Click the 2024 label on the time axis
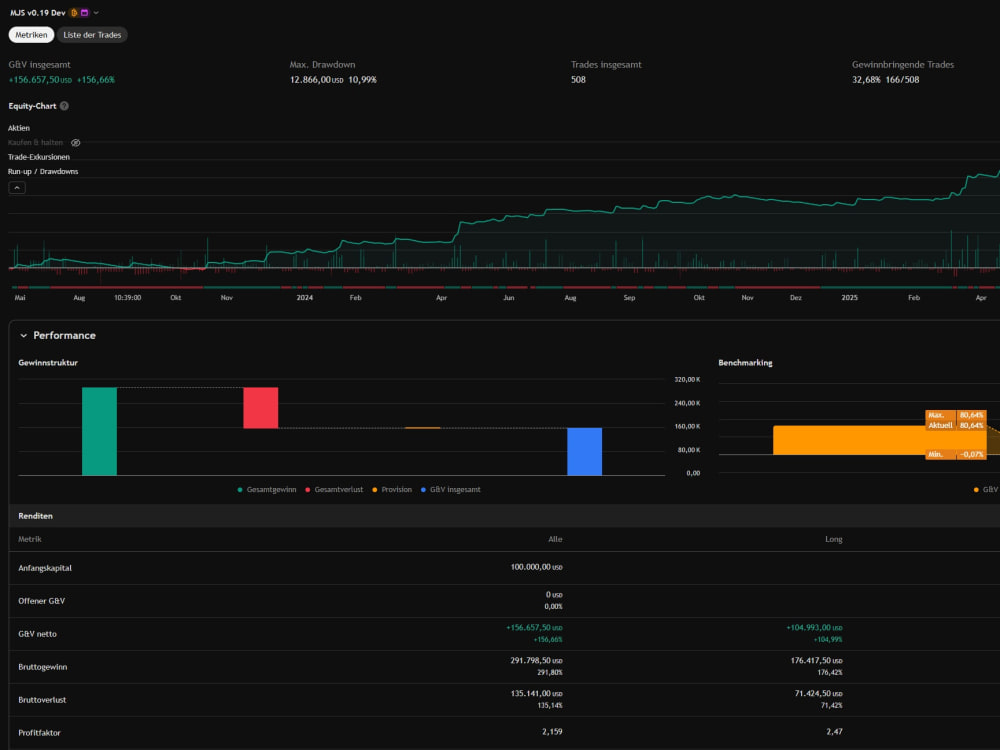 [305, 298]
